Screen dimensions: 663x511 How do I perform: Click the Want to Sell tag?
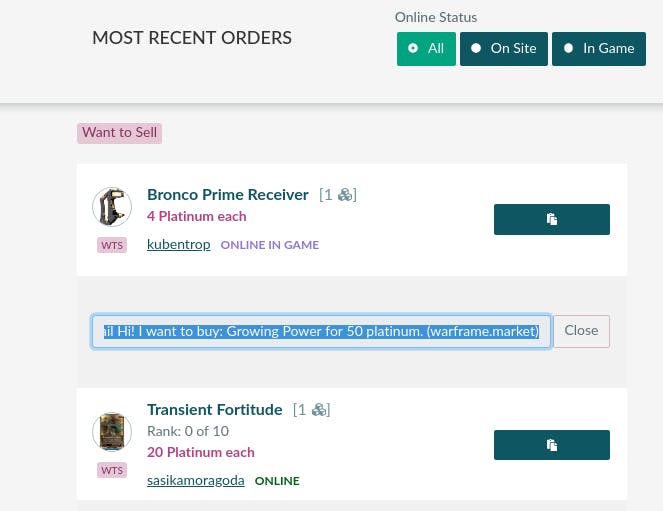coord(119,132)
